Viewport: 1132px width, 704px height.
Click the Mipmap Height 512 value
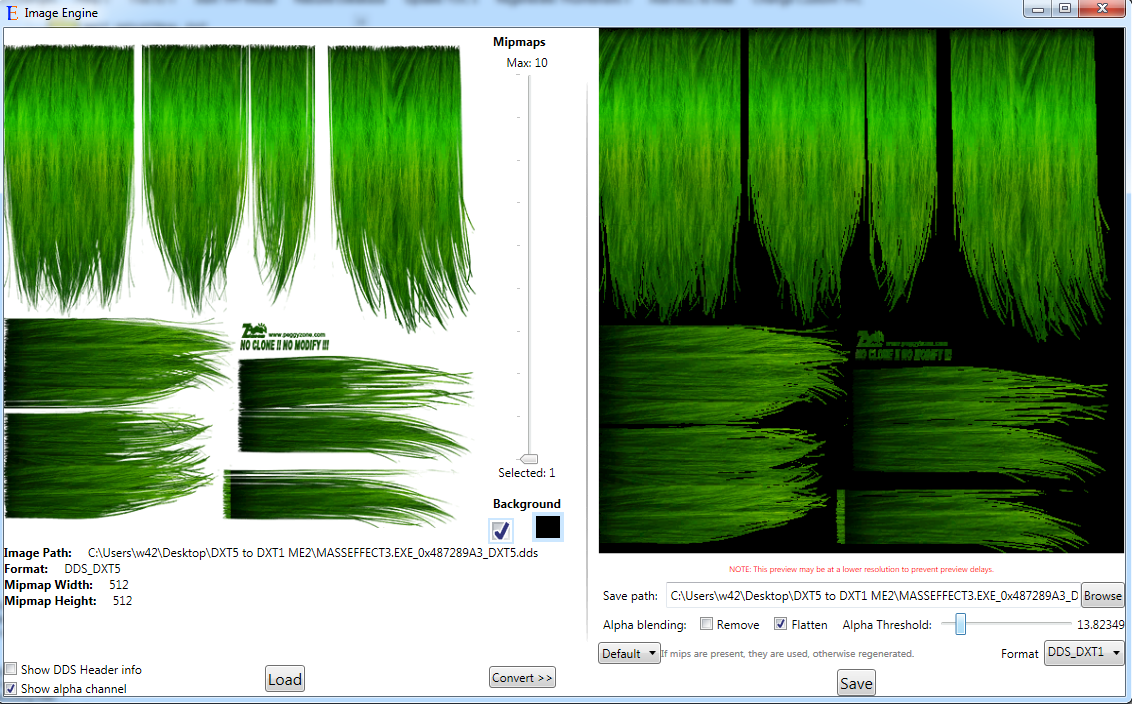point(122,601)
